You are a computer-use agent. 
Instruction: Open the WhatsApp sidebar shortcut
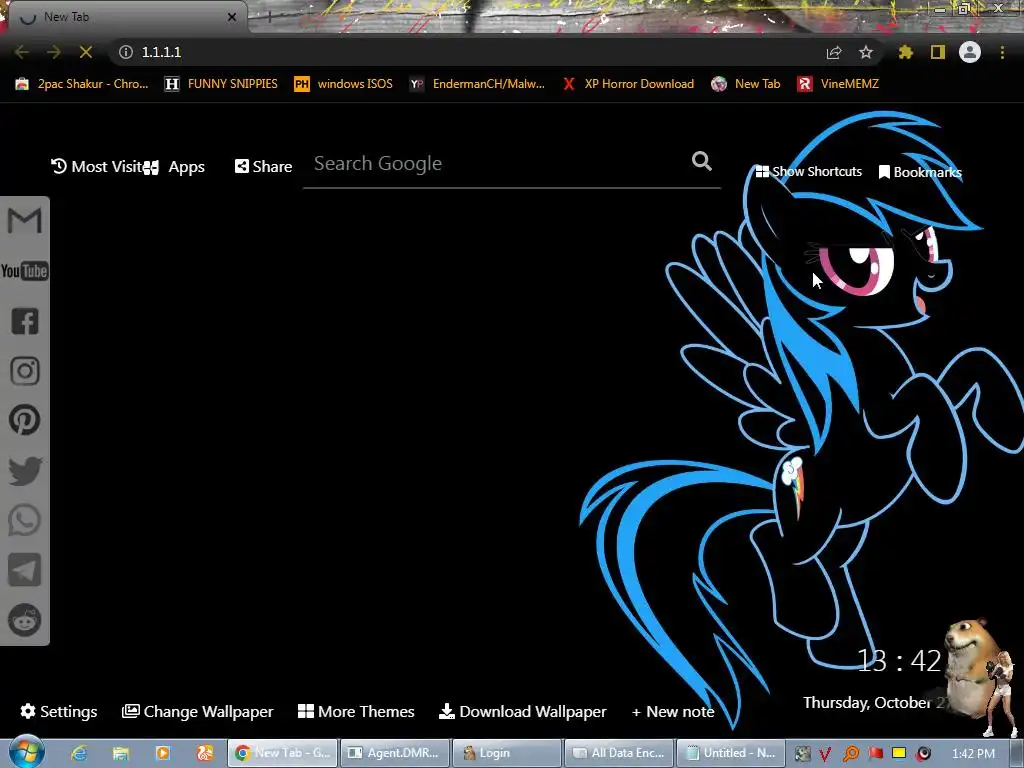[x=25, y=520]
